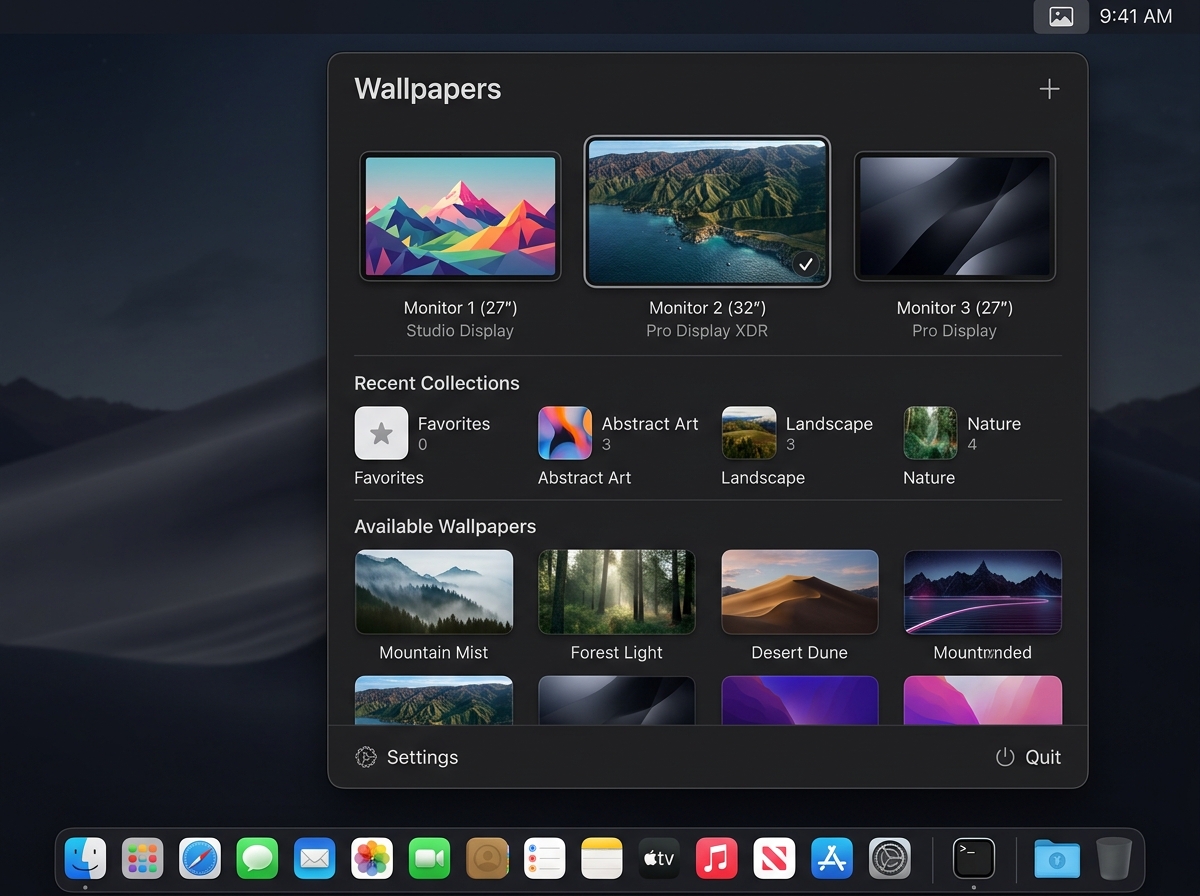Choose the Desert Dune wallpaper thumbnail
This screenshot has height=896, width=1200.
pos(800,592)
